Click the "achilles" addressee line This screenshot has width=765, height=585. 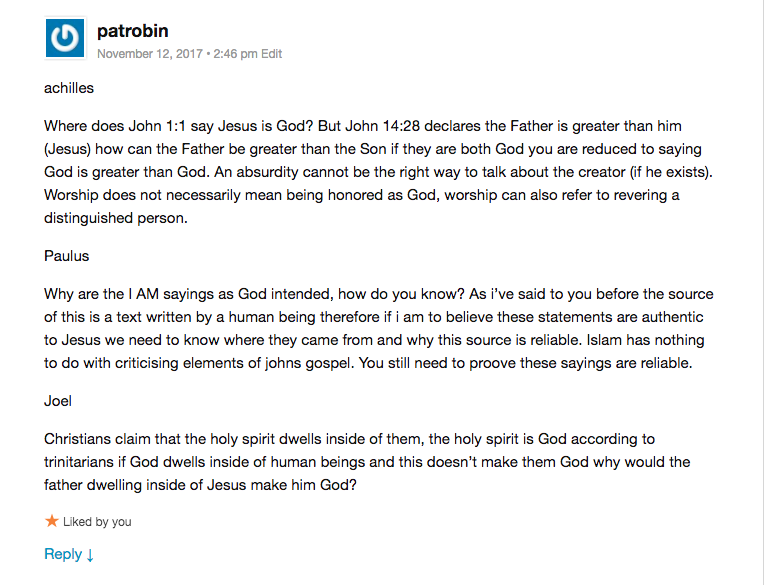pyautogui.click(x=69, y=88)
